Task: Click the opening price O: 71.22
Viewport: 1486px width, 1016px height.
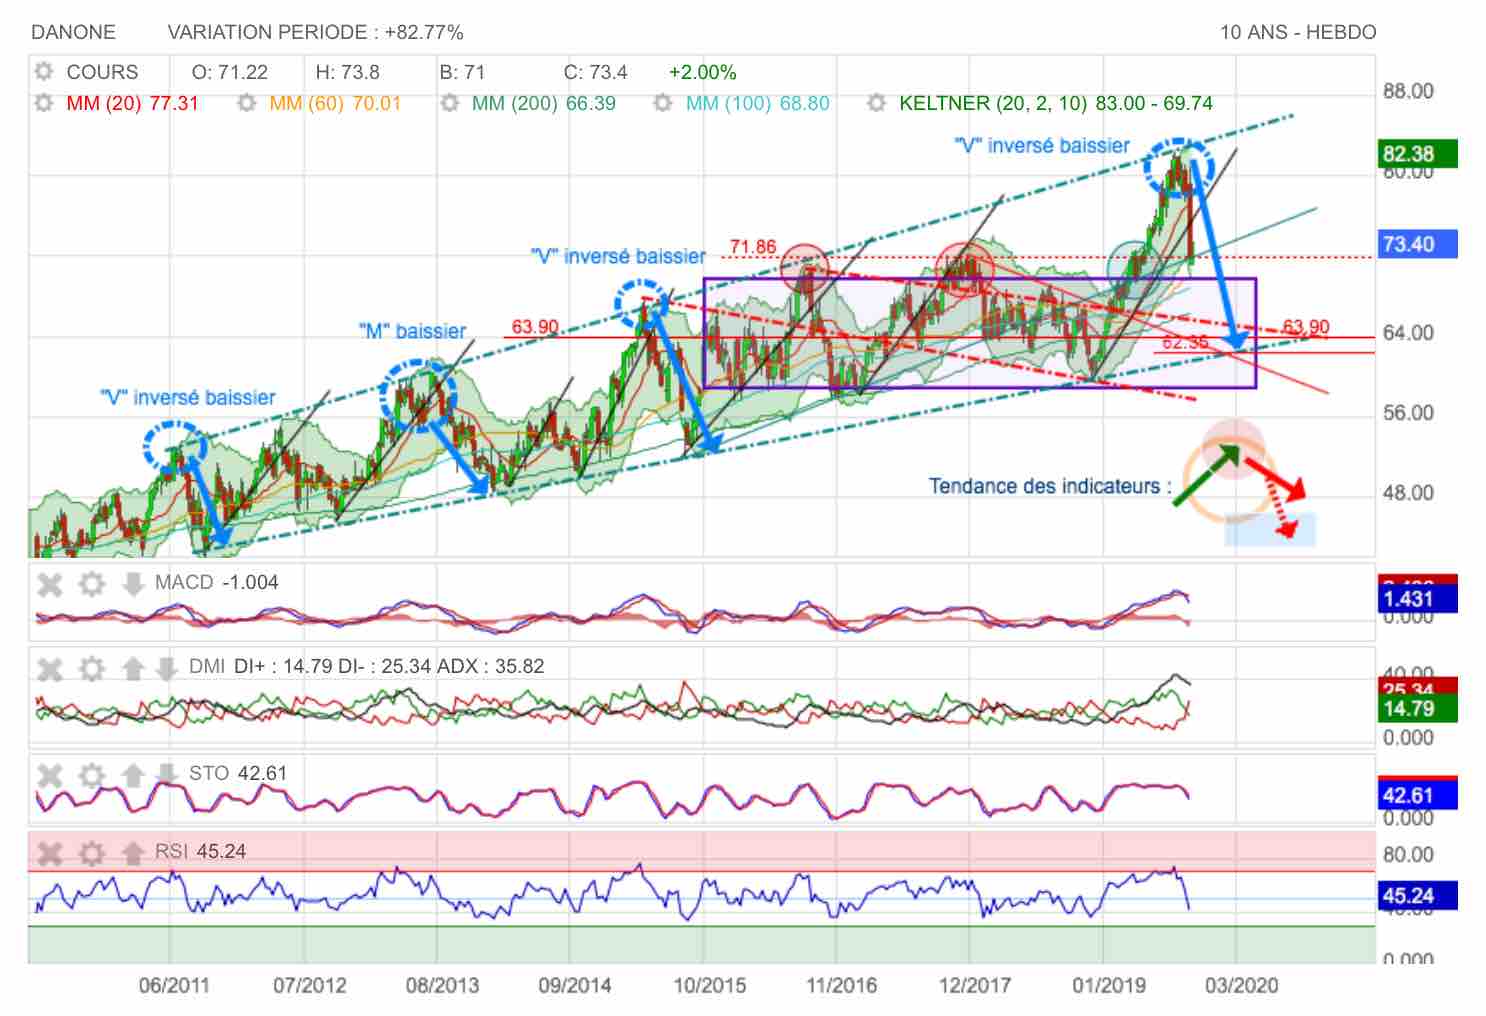Action: 230,72
